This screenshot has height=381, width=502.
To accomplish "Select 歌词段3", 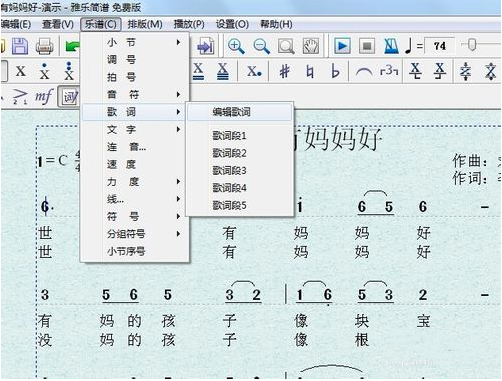I will pyautogui.click(x=240, y=170).
